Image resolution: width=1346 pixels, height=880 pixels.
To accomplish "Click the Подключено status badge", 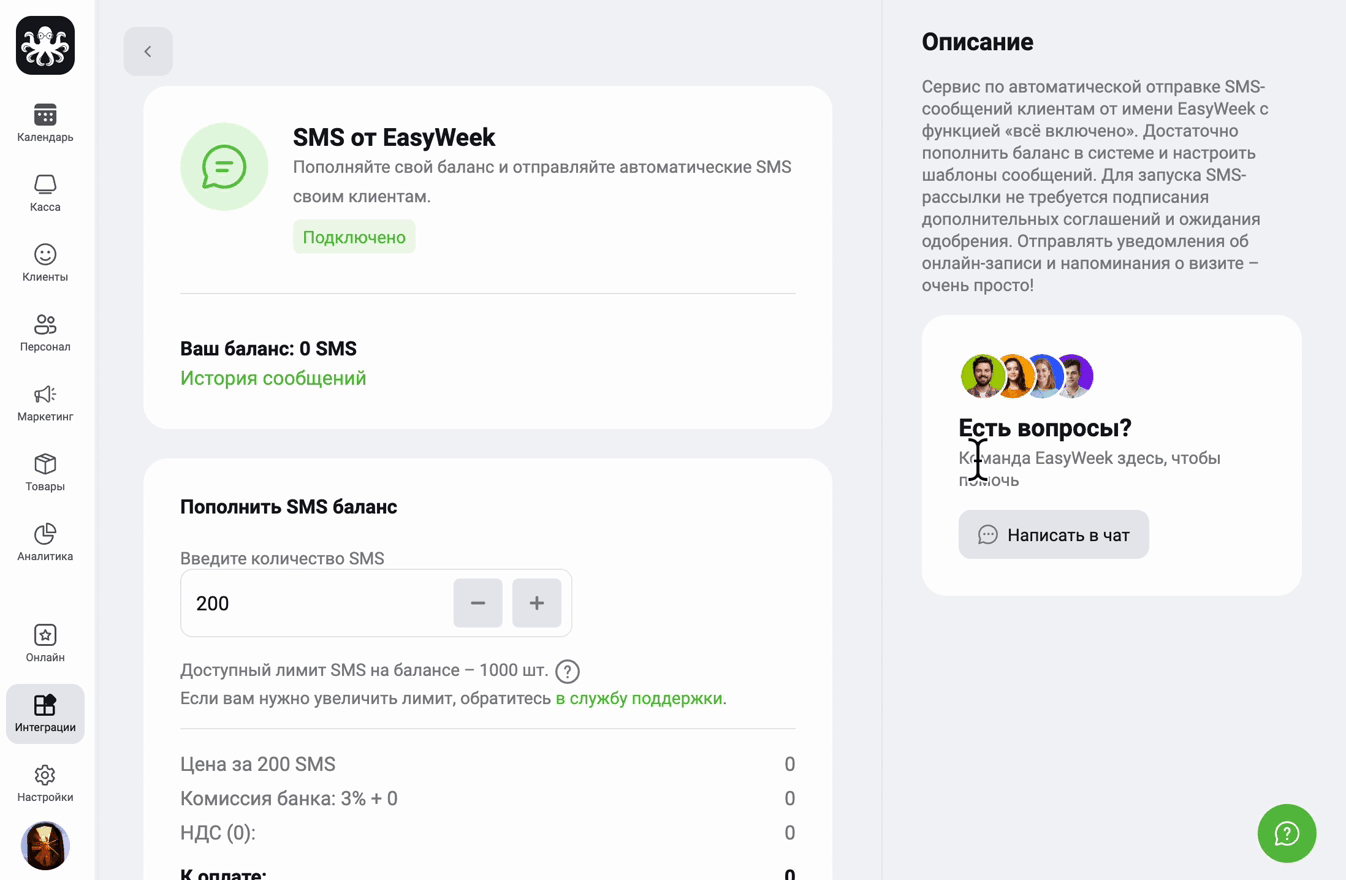I will (354, 237).
